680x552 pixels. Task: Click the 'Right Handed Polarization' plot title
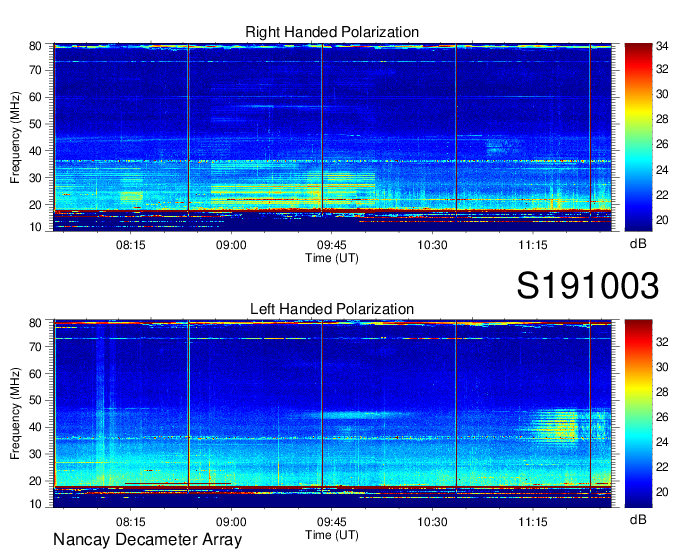(x=332, y=32)
